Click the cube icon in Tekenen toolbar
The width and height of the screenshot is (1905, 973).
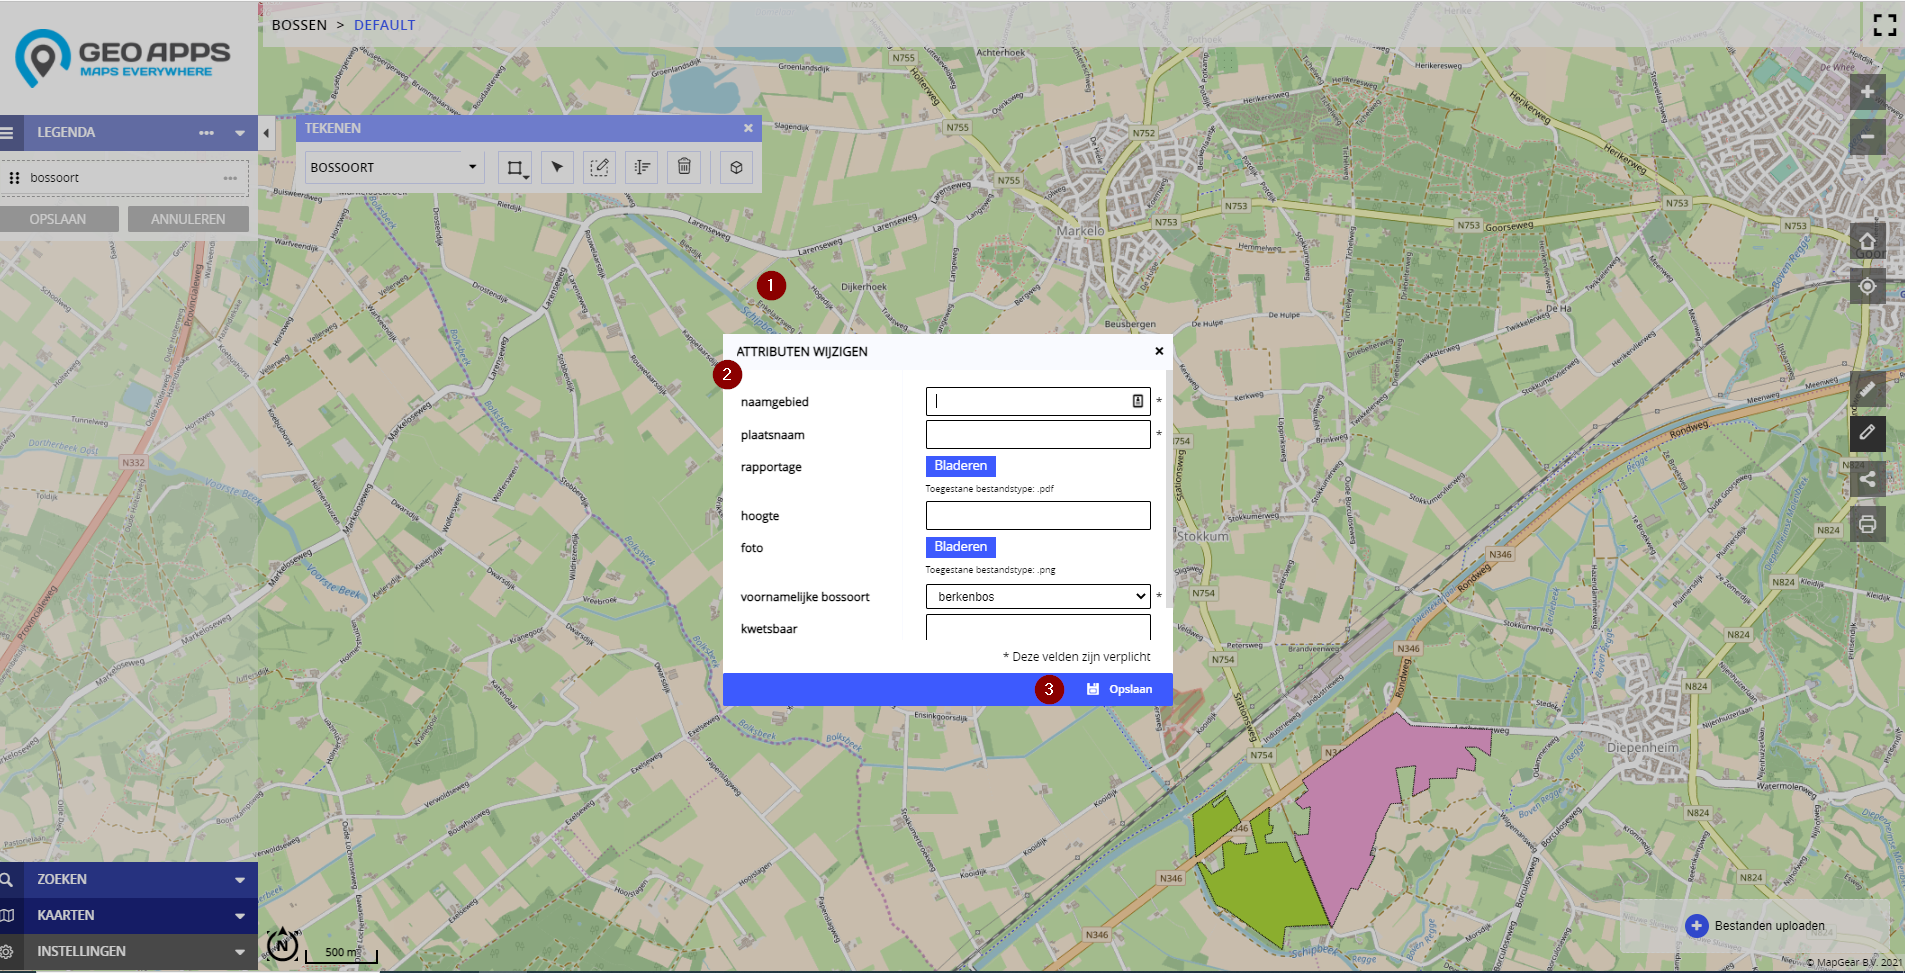[x=737, y=167]
